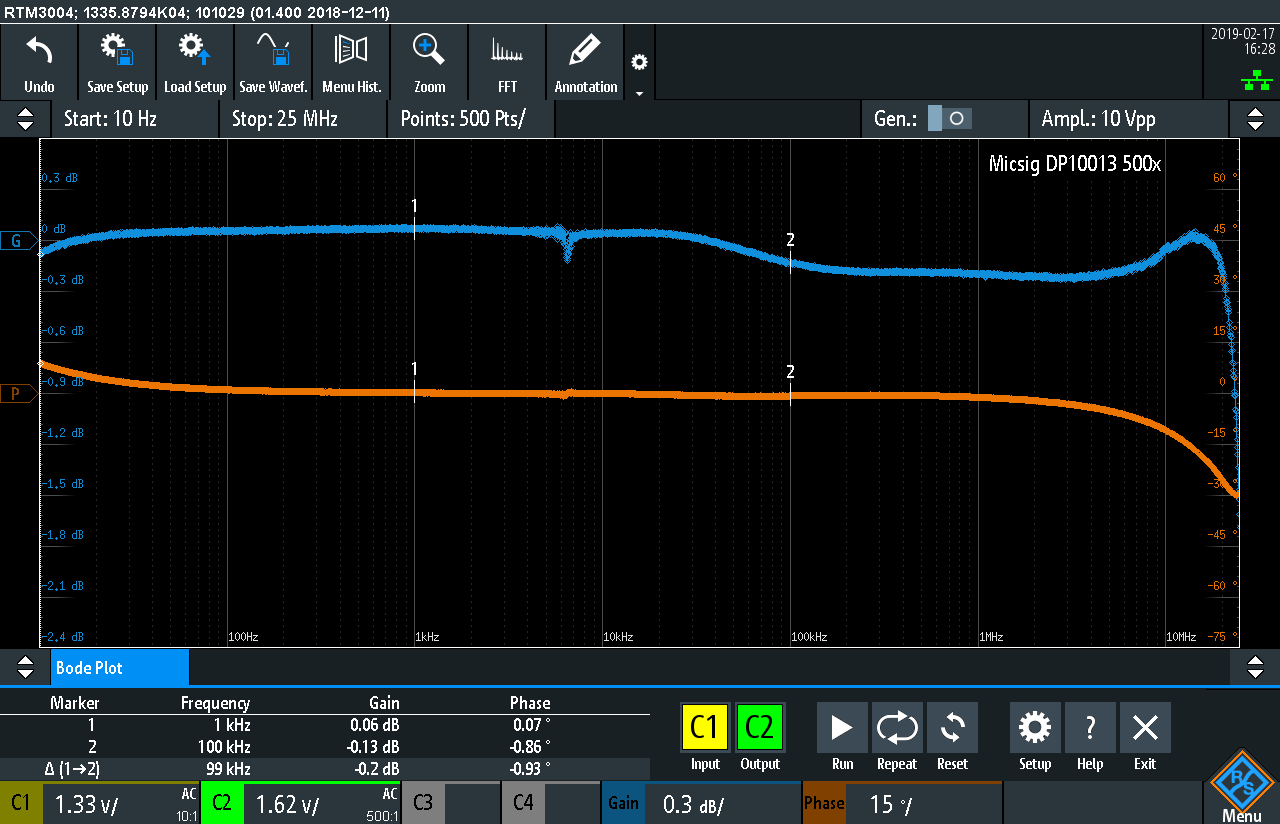The height and width of the screenshot is (824, 1280).
Task: Select the Bode Plot tab
Action: (119, 667)
